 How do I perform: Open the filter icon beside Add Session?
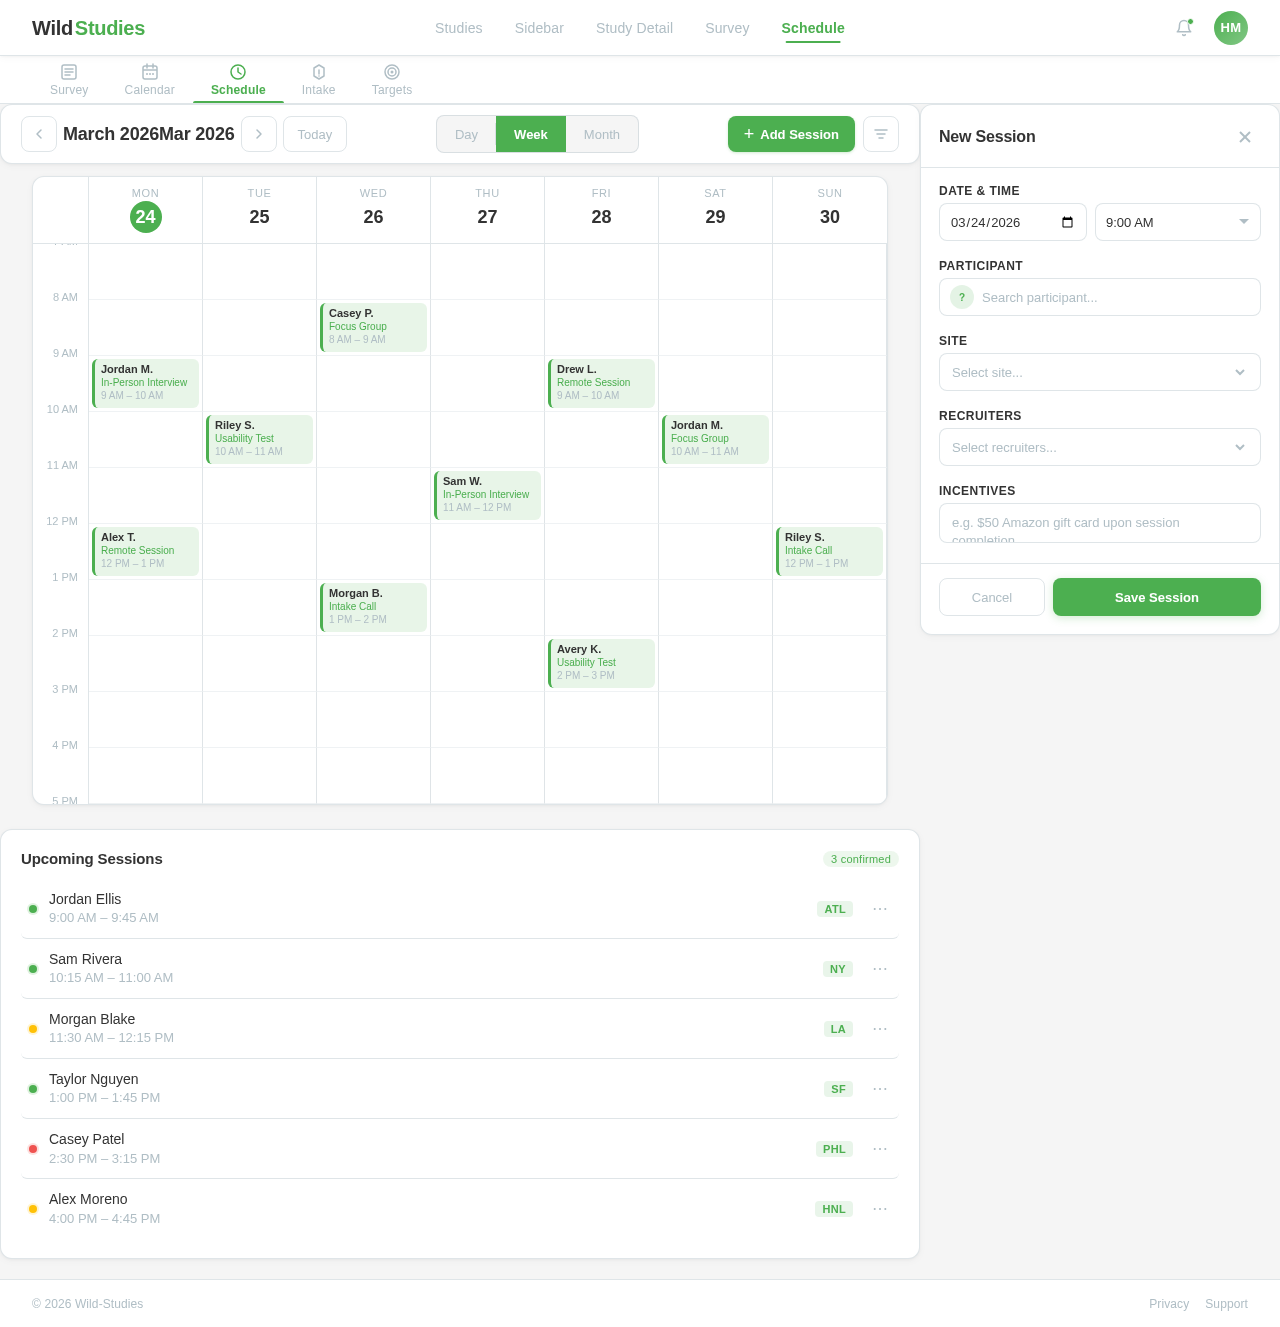pos(880,134)
